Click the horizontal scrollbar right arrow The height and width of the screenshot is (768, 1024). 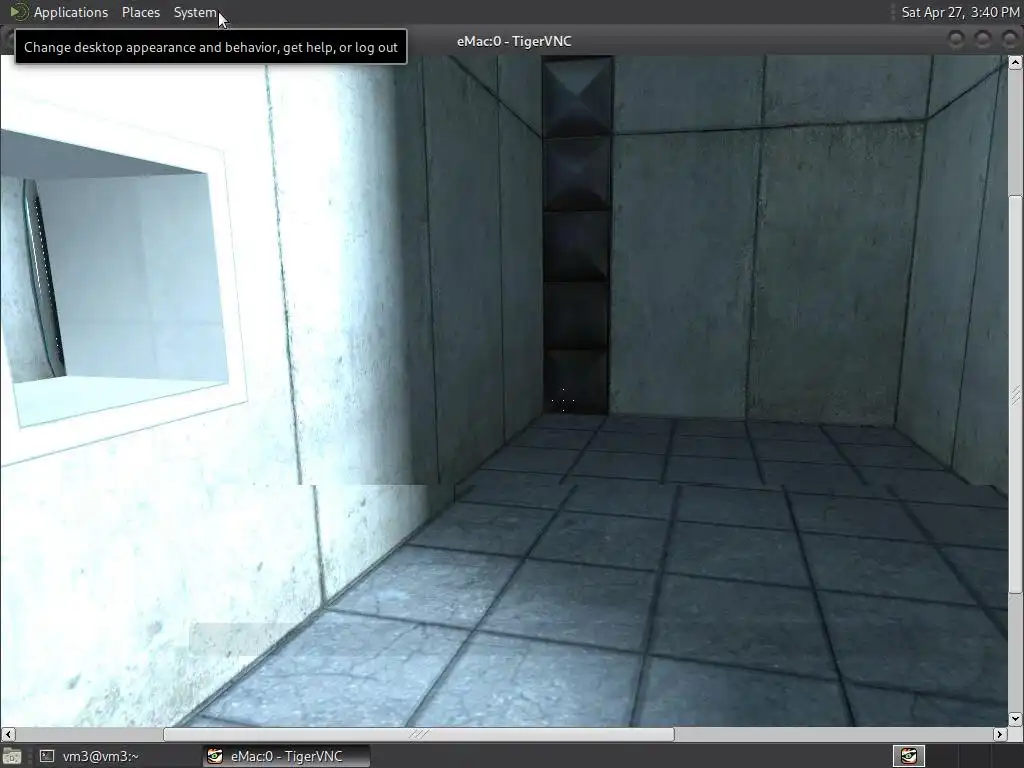click(999, 734)
